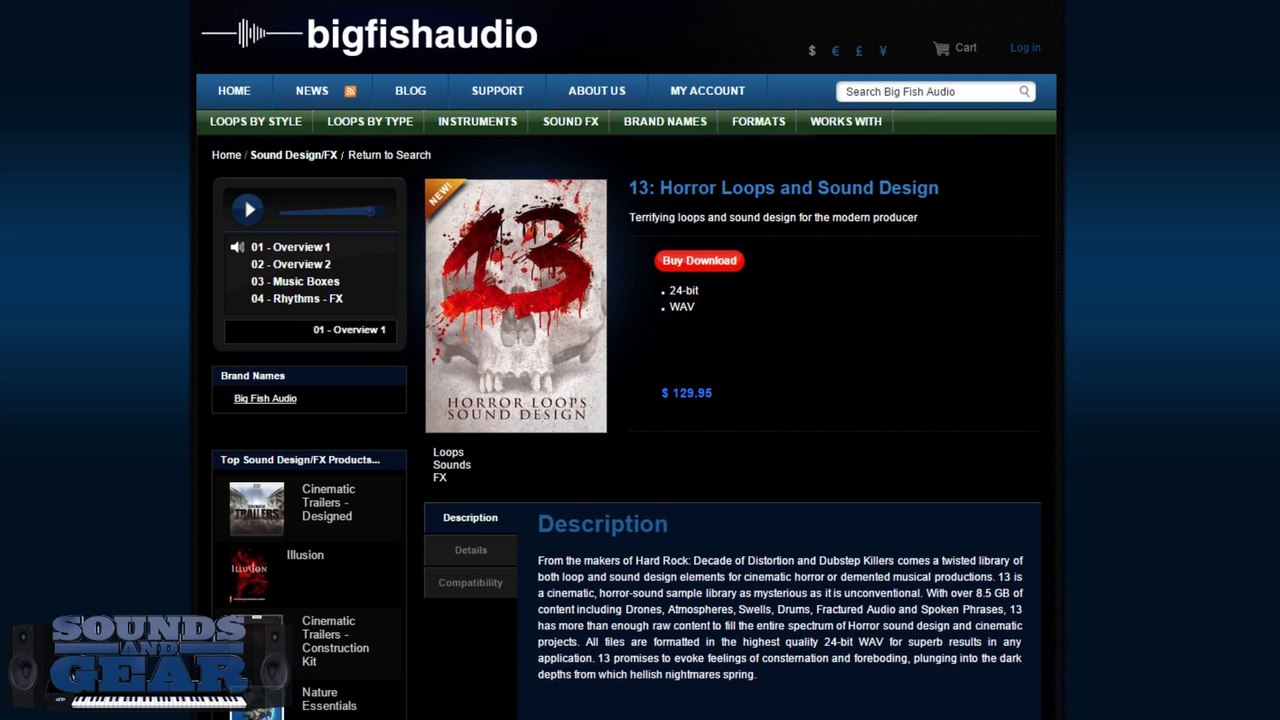Click the Sound Design/FX breadcrumb
The height and width of the screenshot is (720, 1280).
[x=294, y=155]
